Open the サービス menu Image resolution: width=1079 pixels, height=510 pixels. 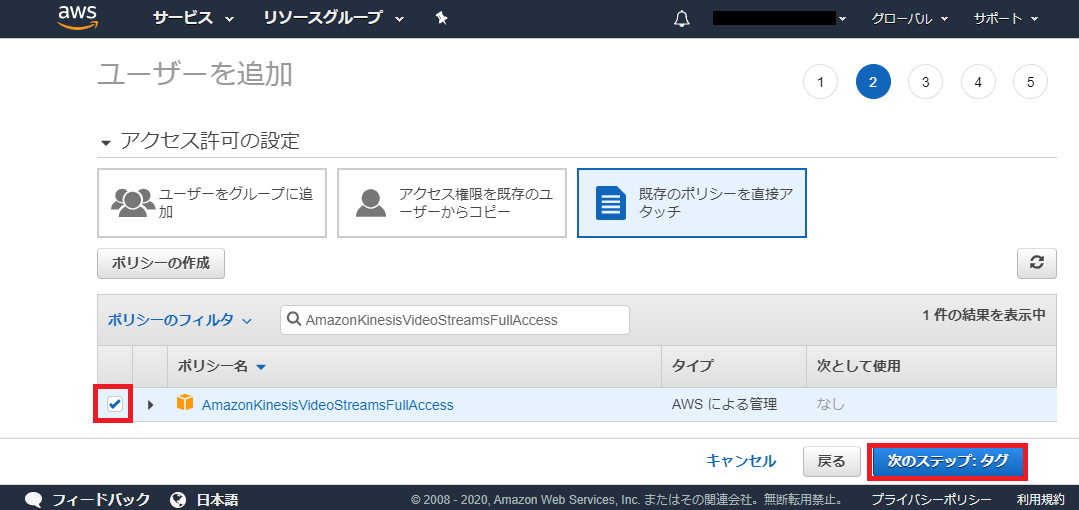coord(193,19)
